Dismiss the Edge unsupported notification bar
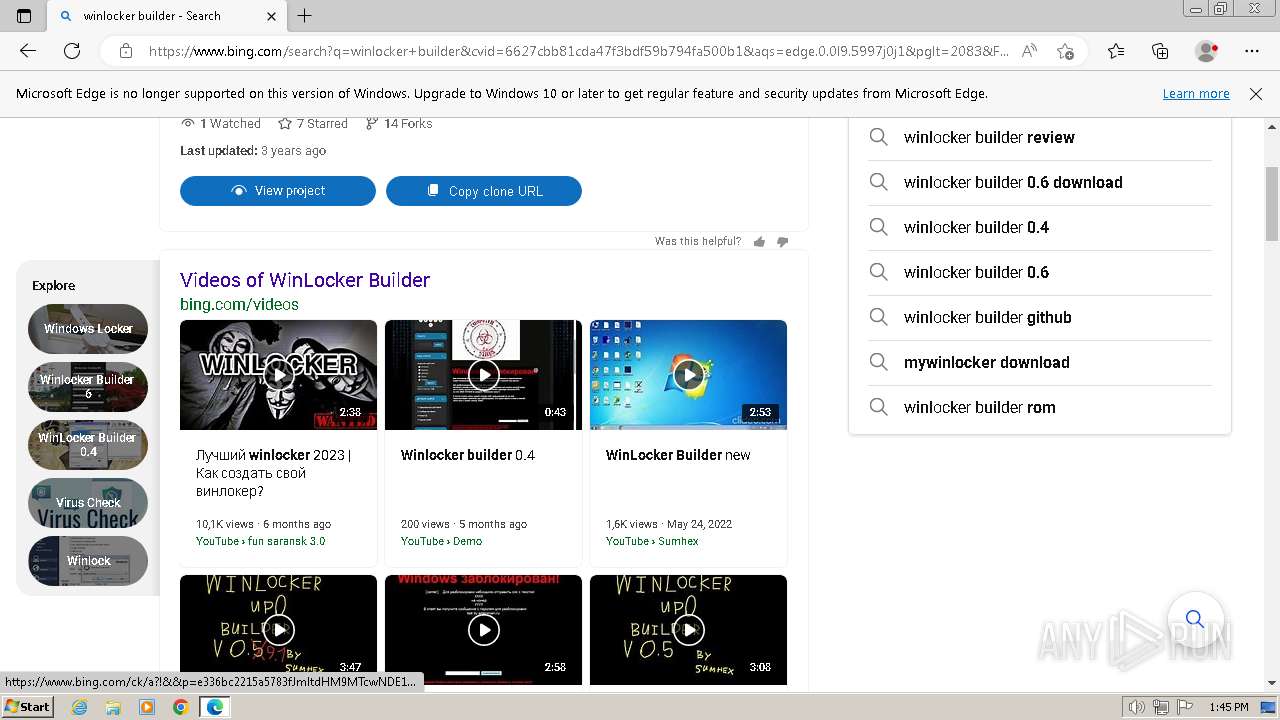Viewport: 1280px width, 720px height. [1256, 94]
